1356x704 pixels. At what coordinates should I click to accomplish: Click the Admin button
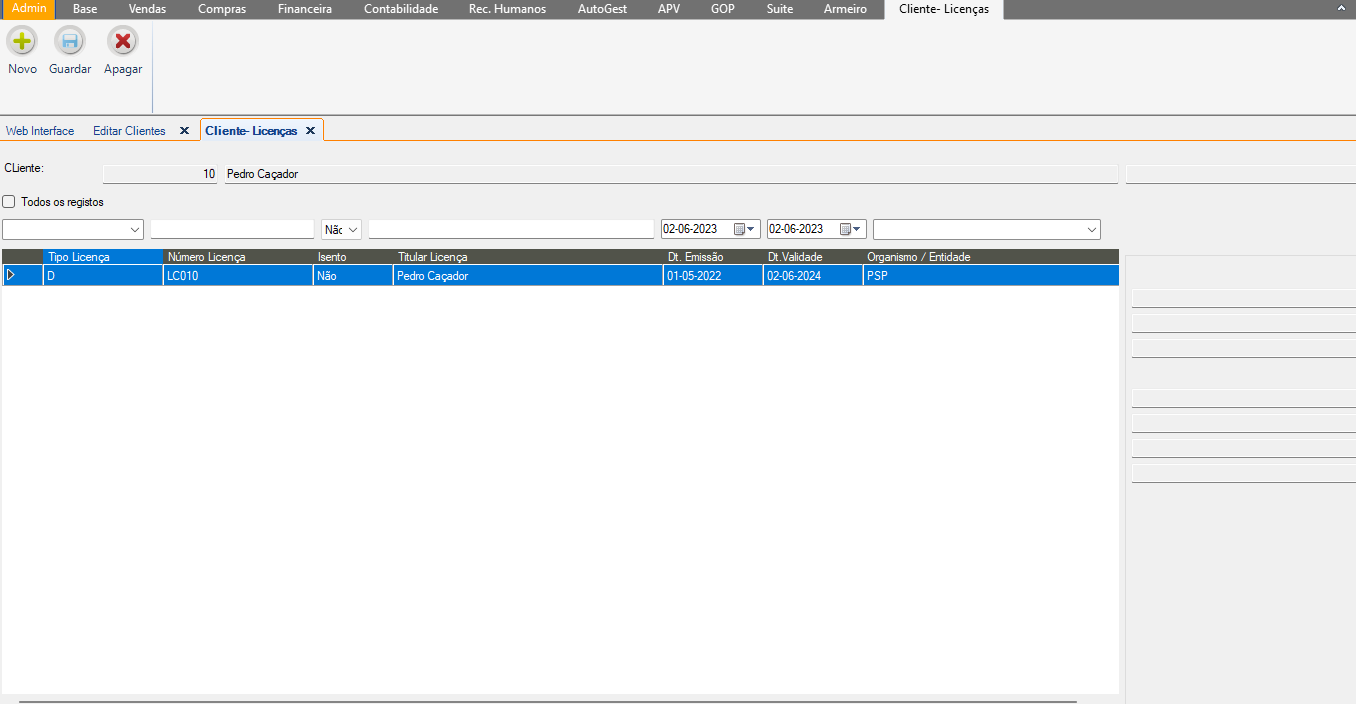[29, 9]
